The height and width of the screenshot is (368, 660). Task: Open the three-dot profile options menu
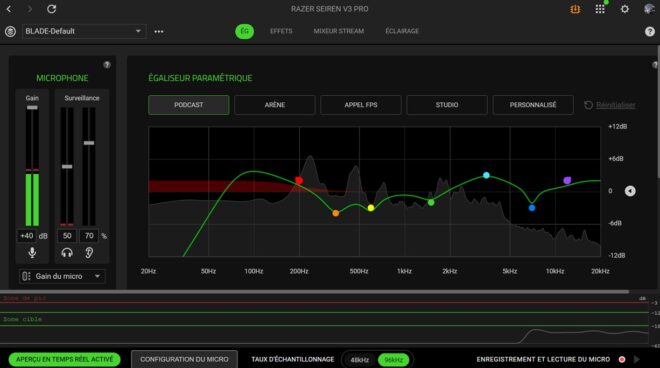click(x=159, y=32)
